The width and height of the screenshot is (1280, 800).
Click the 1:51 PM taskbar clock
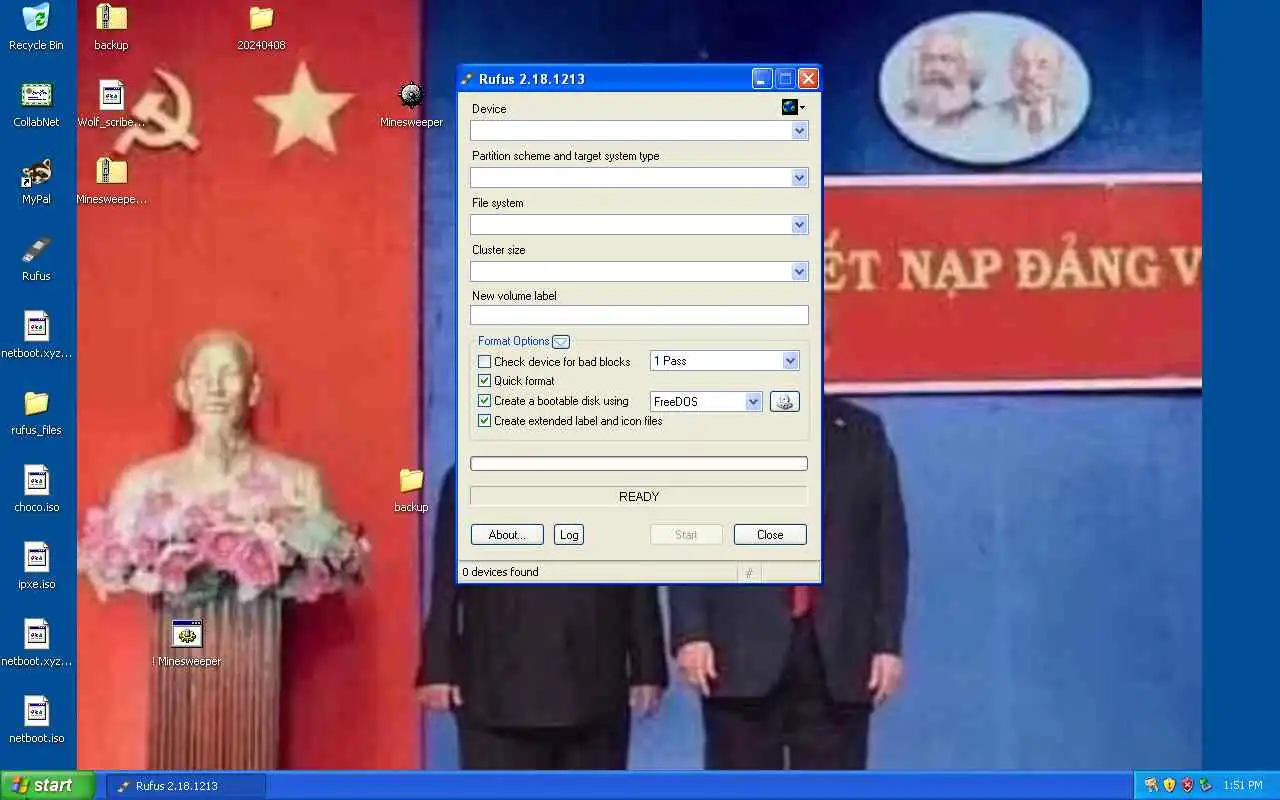1243,785
